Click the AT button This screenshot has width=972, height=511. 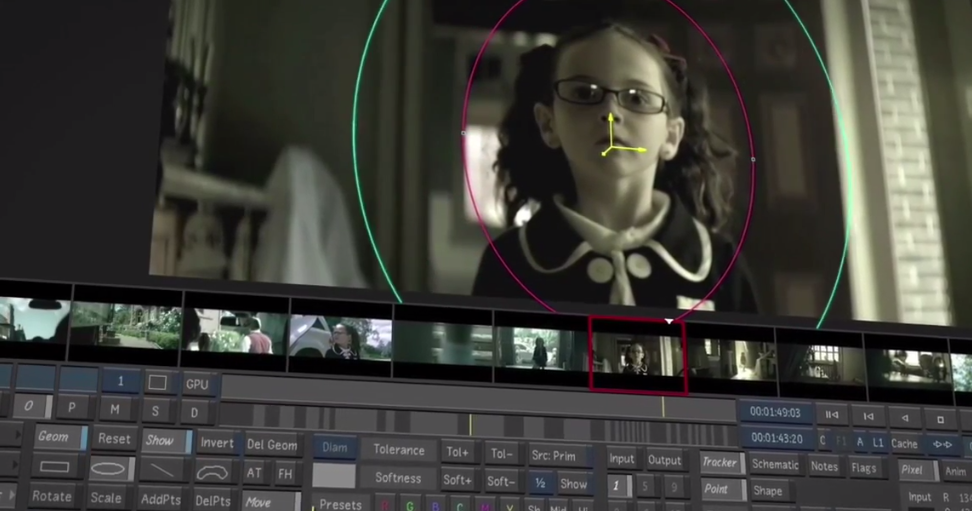pyautogui.click(x=254, y=473)
